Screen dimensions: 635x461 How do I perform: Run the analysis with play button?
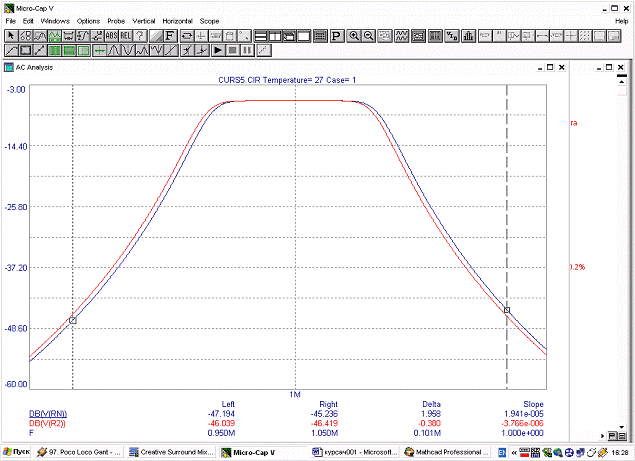click(x=217, y=49)
